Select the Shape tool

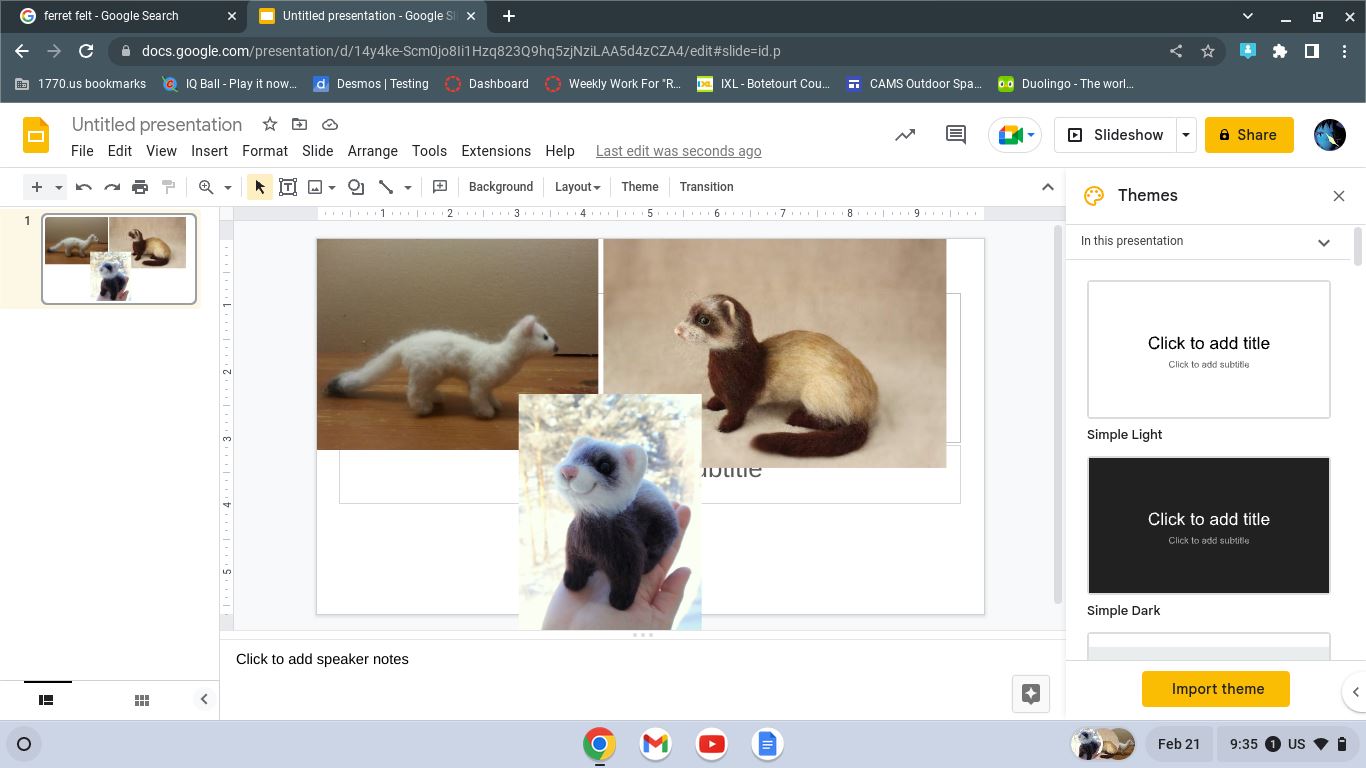point(356,187)
